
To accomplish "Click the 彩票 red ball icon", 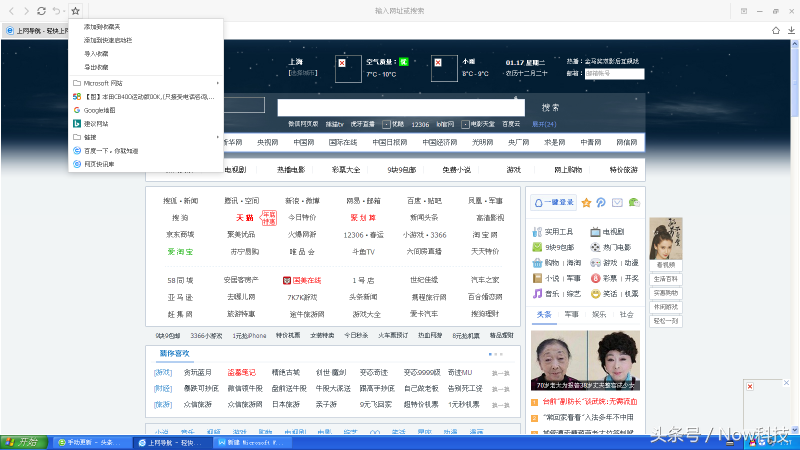I will (595, 278).
